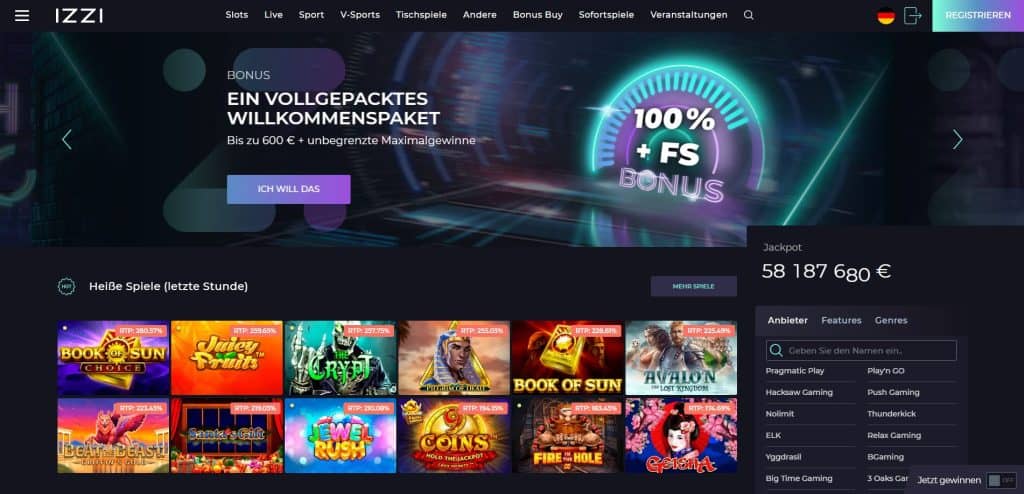The width and height of the screenshot is (1024, 494).
Task: Switch to the Features tab
Action: 841,320
